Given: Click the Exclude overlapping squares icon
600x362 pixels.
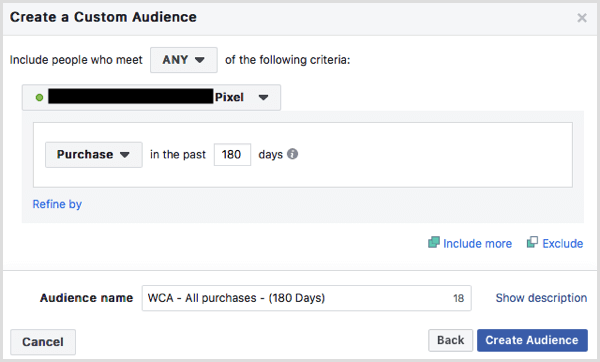Looking at the screenshot, I should [x=532, y=242].
